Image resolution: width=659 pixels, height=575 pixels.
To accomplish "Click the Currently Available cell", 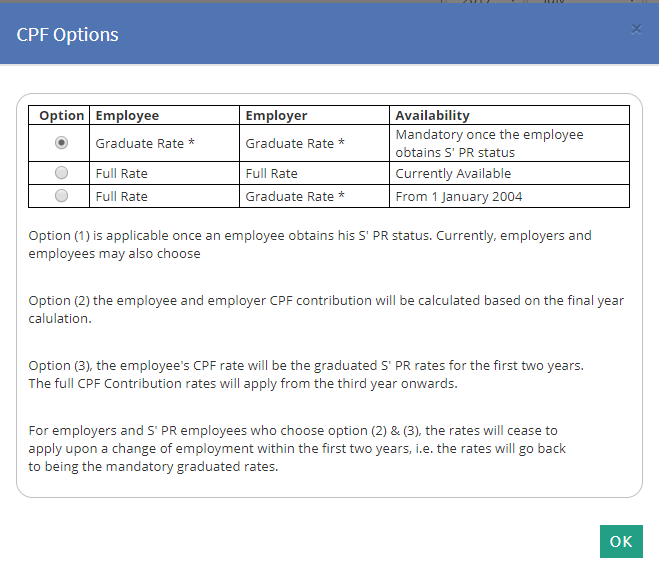I will point(454,173).
